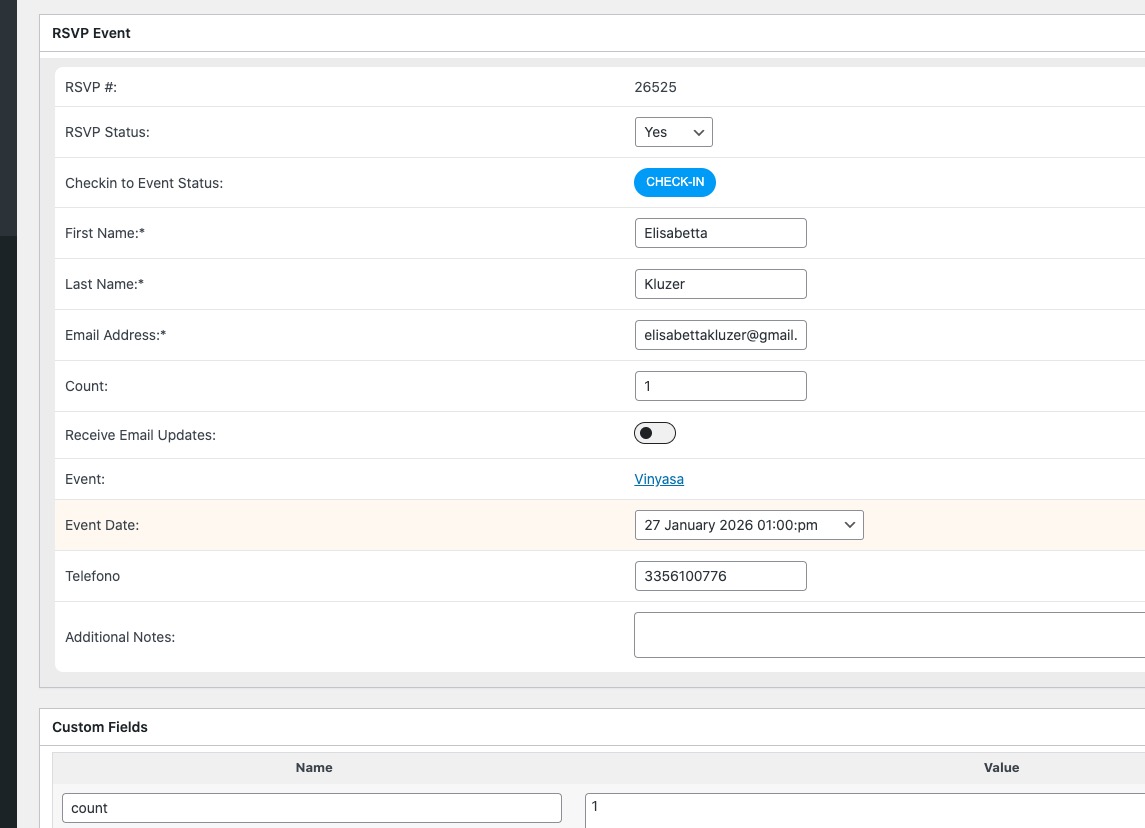Click inside the Additional Notes text area
The height and width of the screenshot is (828, 1145).
(888, 635)
